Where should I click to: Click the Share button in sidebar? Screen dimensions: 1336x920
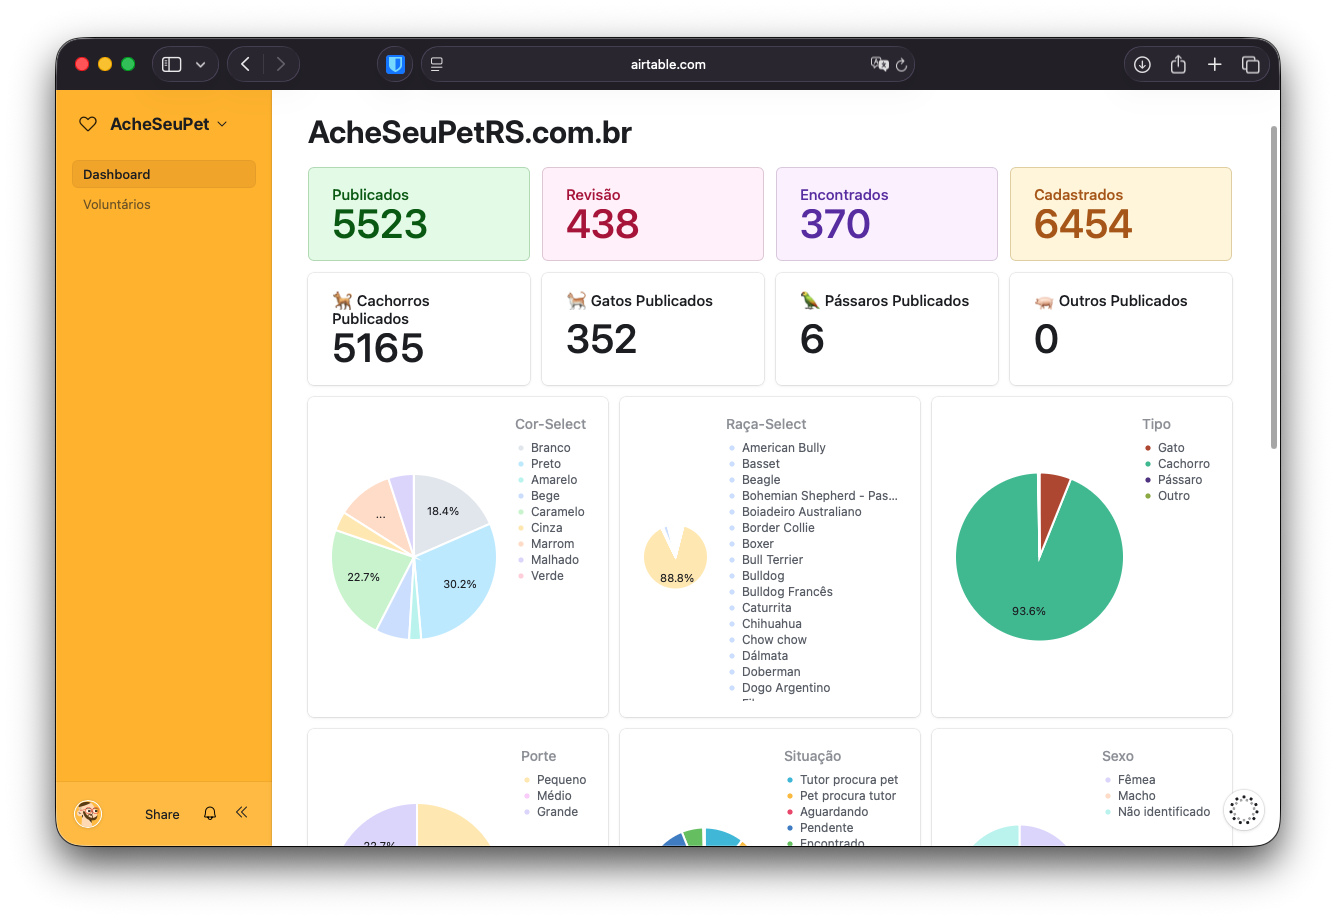[162, 814]
